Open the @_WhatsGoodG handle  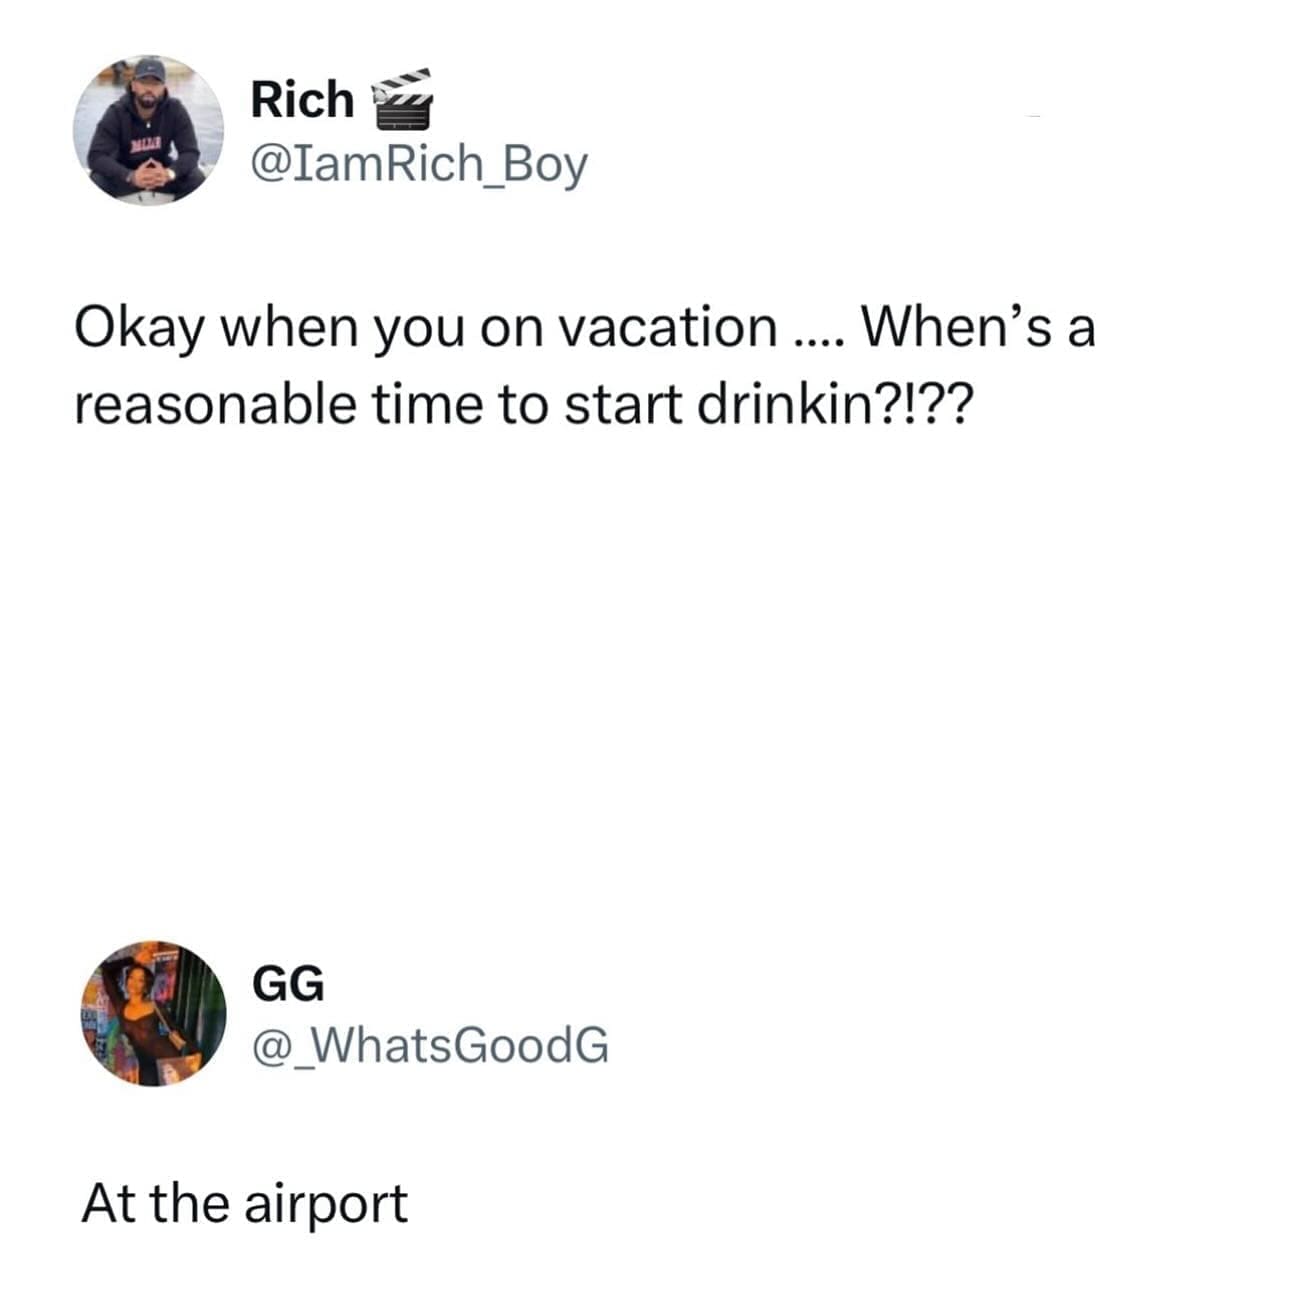pos(430,1046)
